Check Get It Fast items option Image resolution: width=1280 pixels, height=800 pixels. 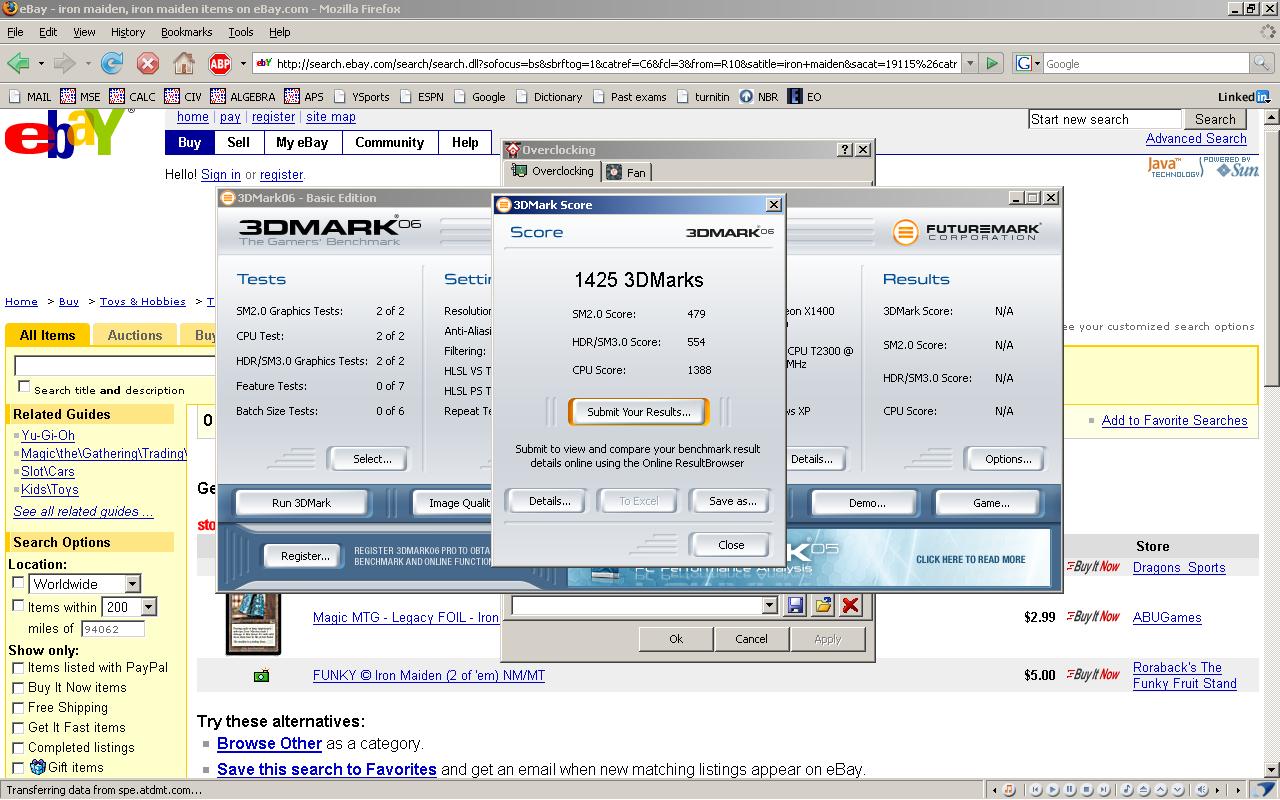pyautogui.click(x=18, y=728)
